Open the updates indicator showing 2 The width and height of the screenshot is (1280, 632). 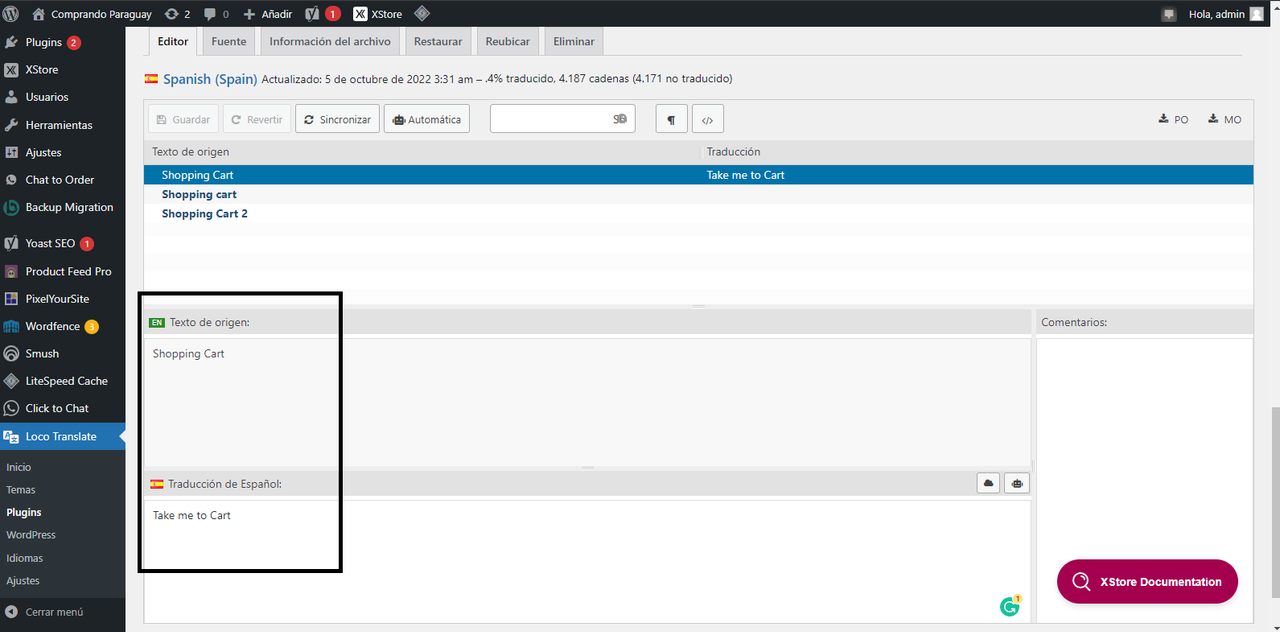pyautogui.click(x=177, y=14)
